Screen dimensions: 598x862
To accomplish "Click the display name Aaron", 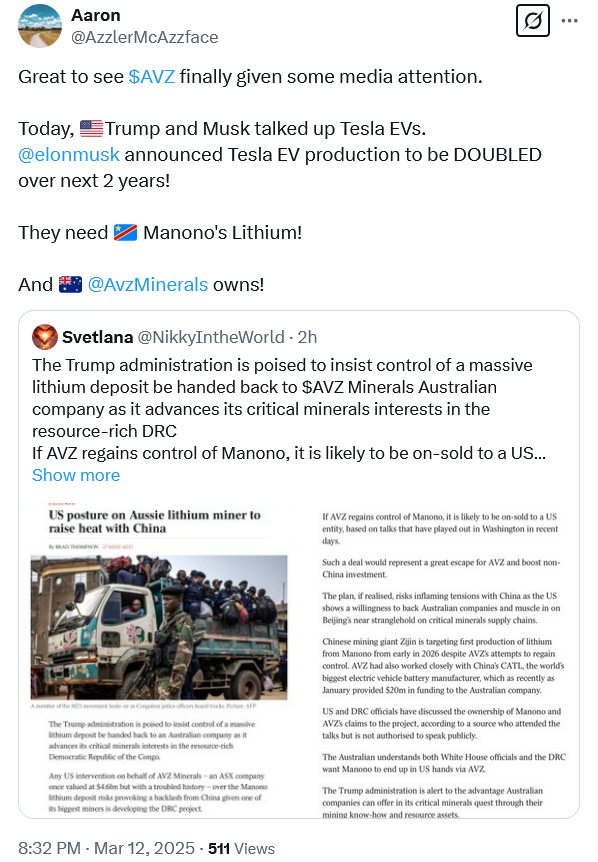I will click(x=96, y=15).
